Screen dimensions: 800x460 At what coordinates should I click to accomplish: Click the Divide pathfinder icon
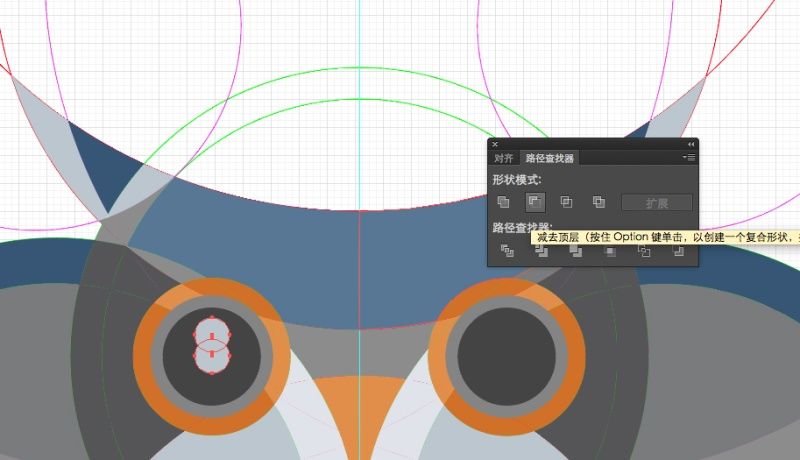click(507, 251)
